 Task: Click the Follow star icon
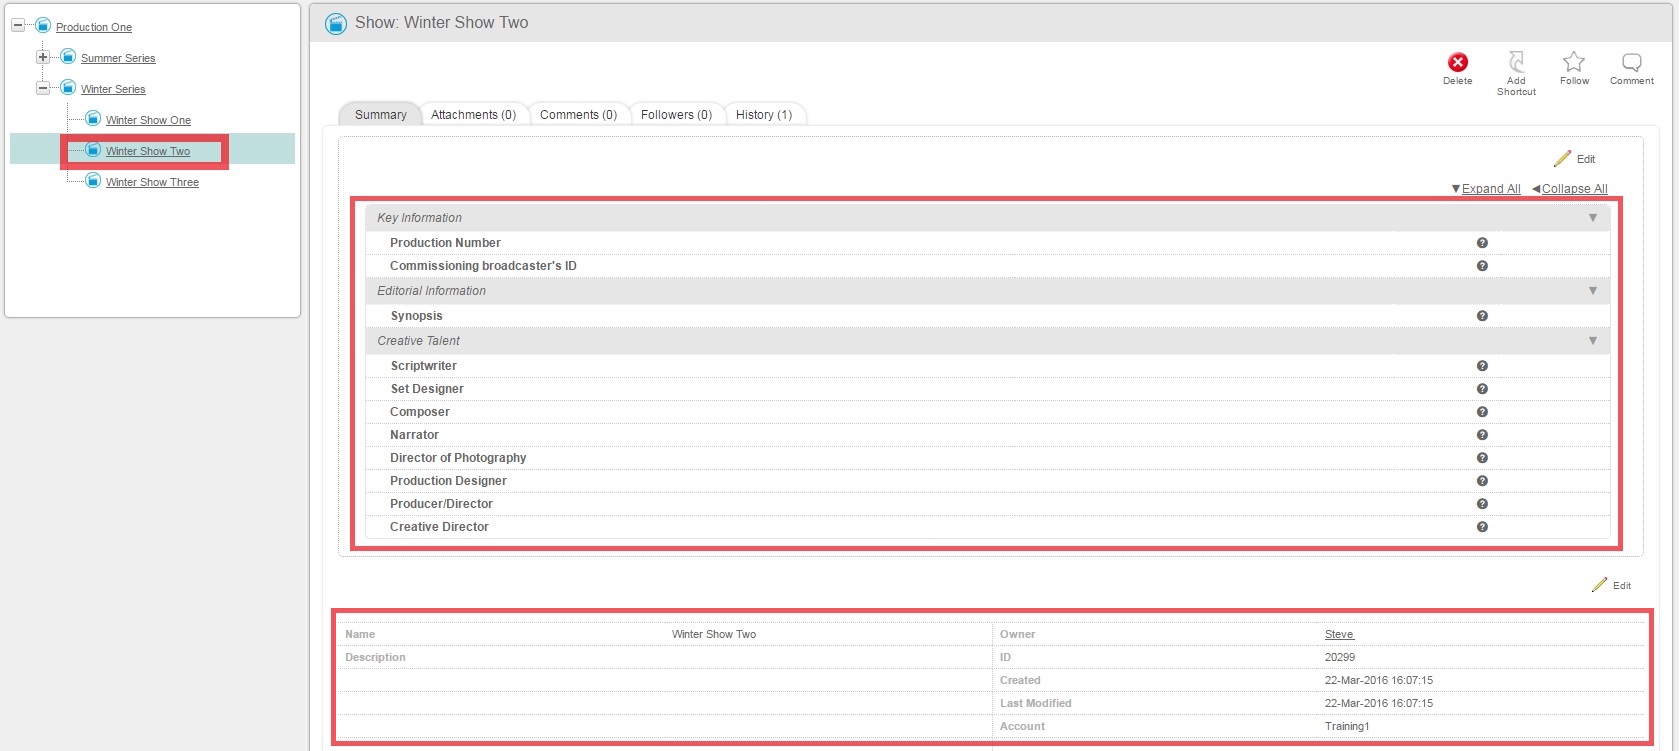pyautogui.click(x=1574, y=62)
